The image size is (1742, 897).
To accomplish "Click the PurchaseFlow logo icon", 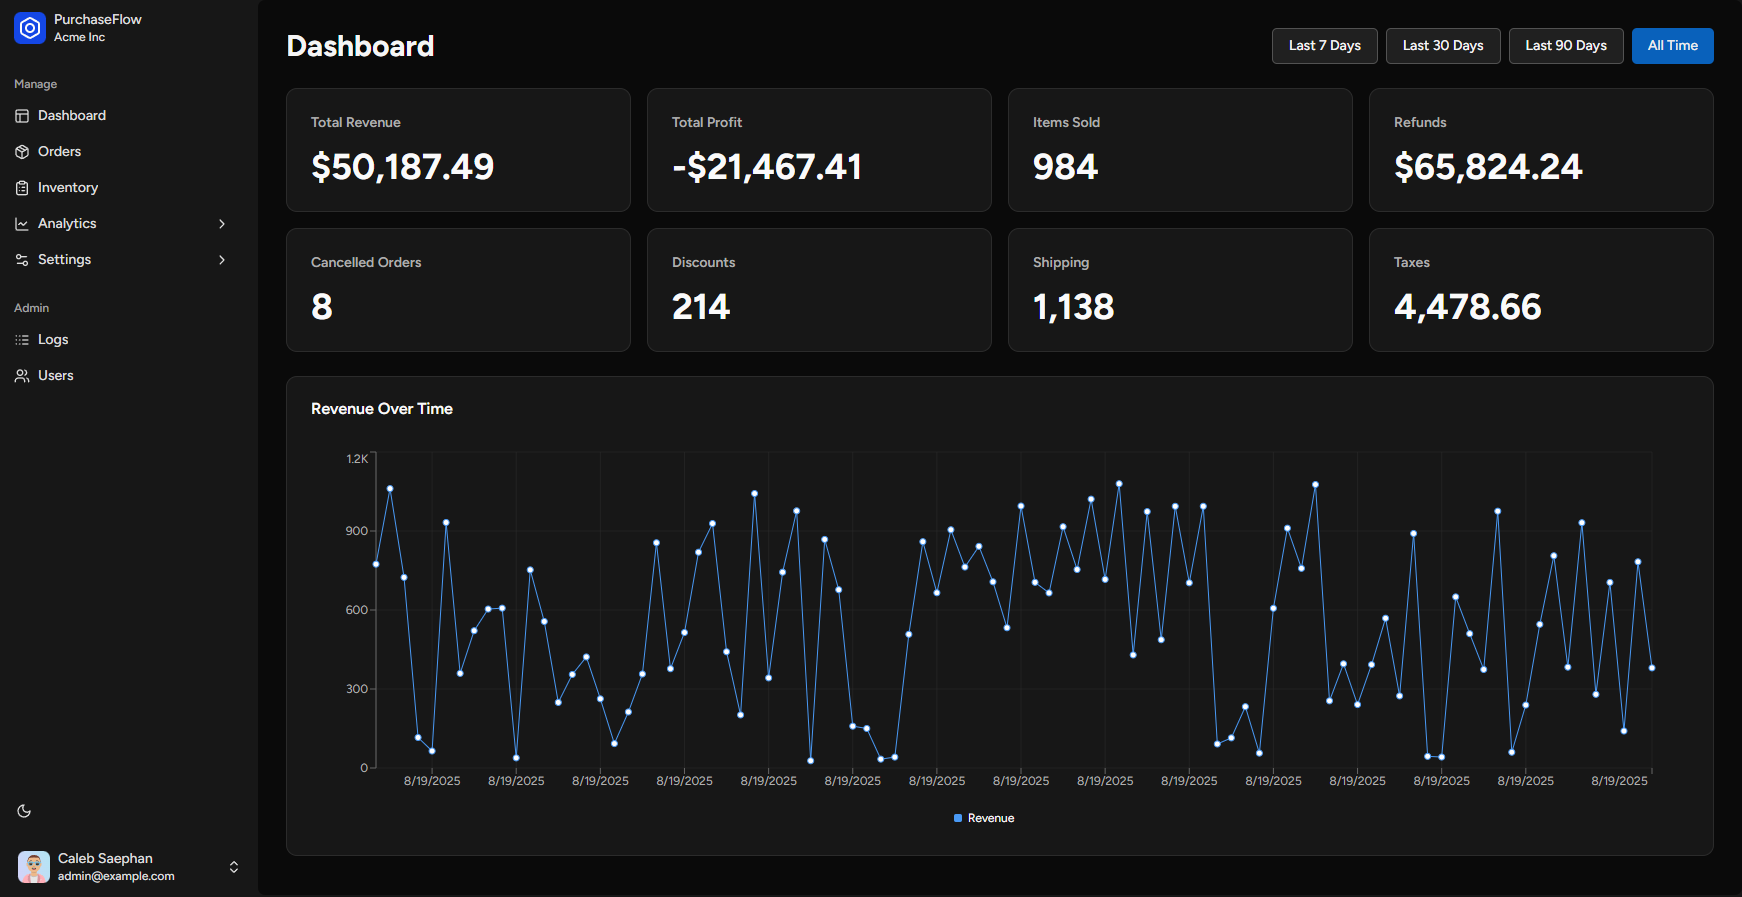I will (x=30, y=28).
